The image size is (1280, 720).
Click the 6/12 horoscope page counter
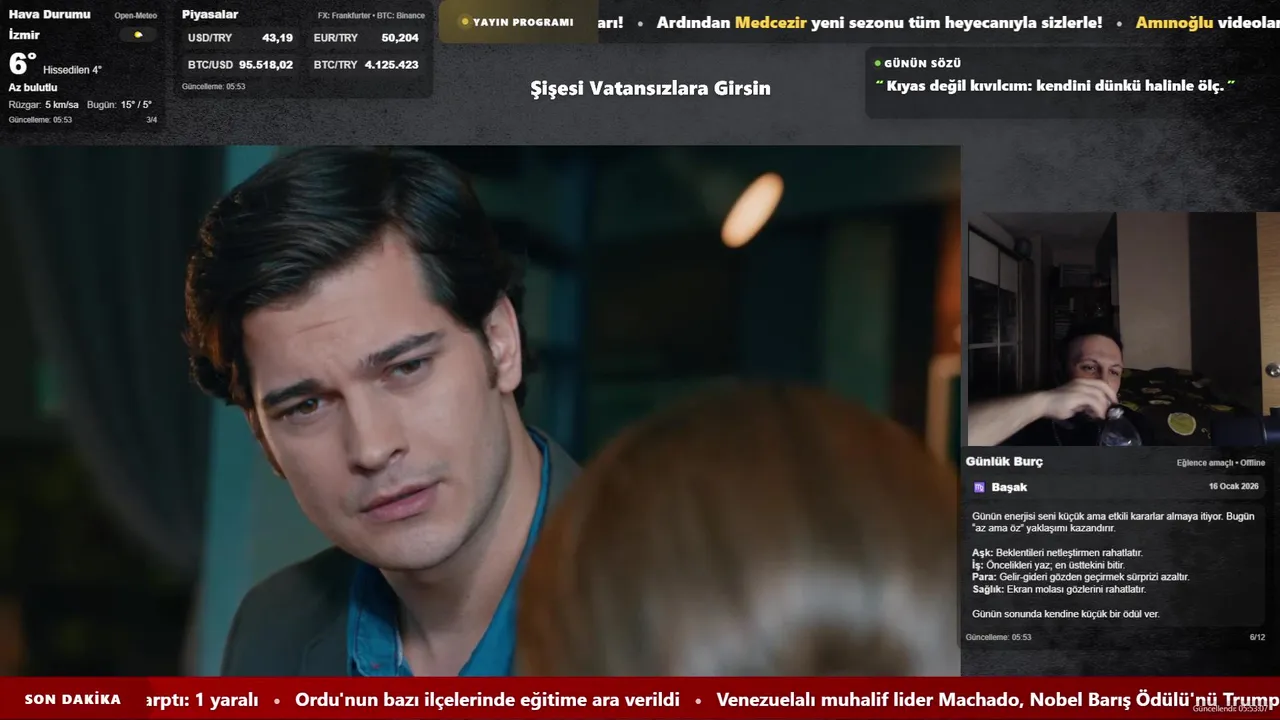pos(1257,637)
